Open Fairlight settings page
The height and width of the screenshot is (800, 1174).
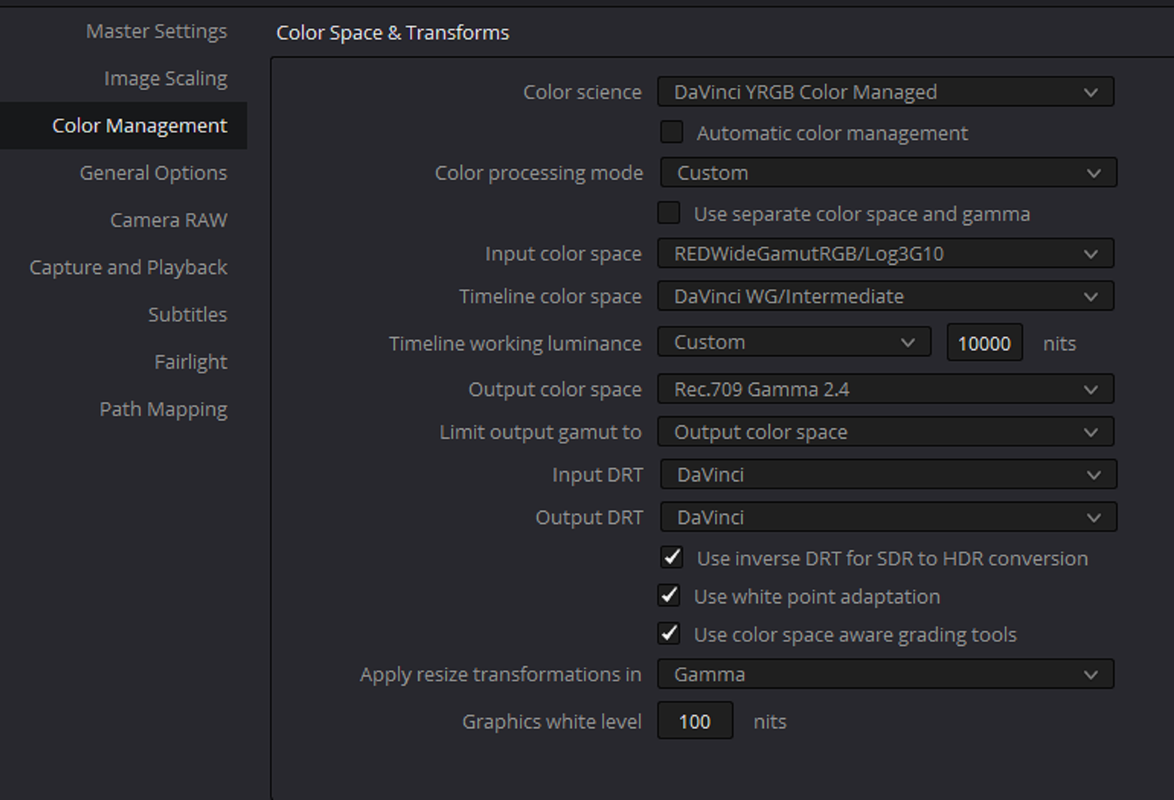click(190, 362)
